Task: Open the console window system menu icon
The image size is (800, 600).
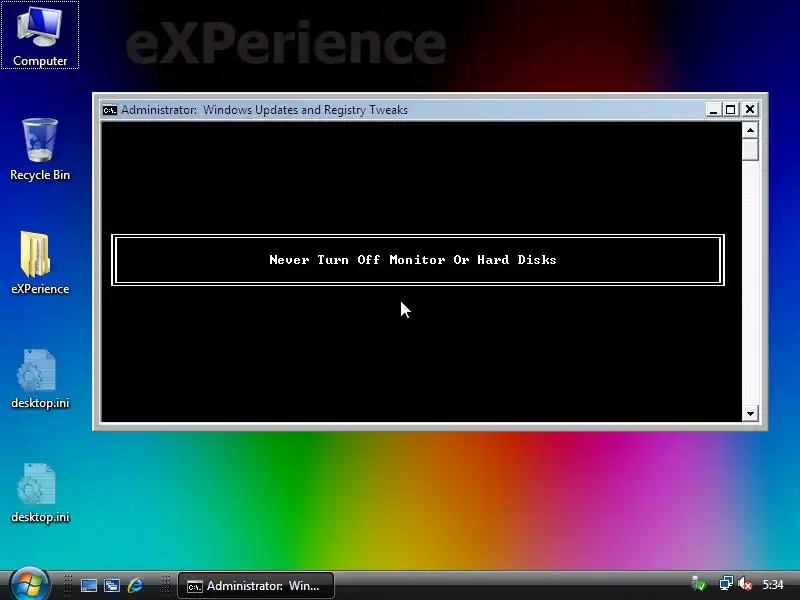Action: tap(109, 110)
